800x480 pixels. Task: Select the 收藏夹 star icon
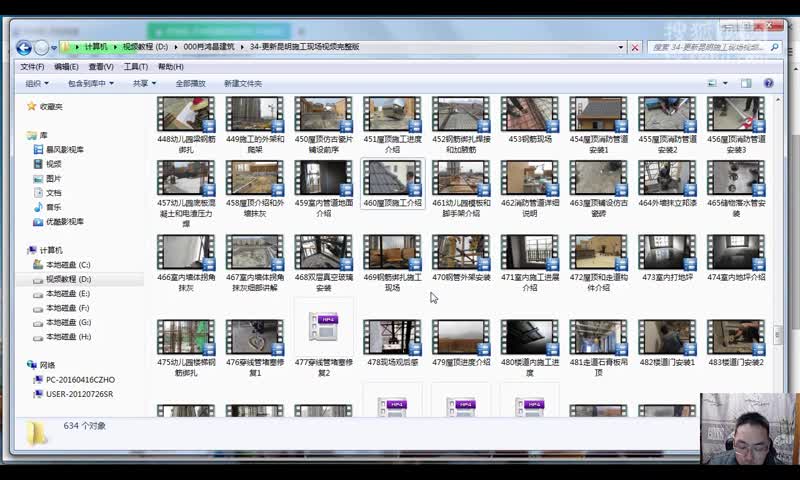click(32, 106)
